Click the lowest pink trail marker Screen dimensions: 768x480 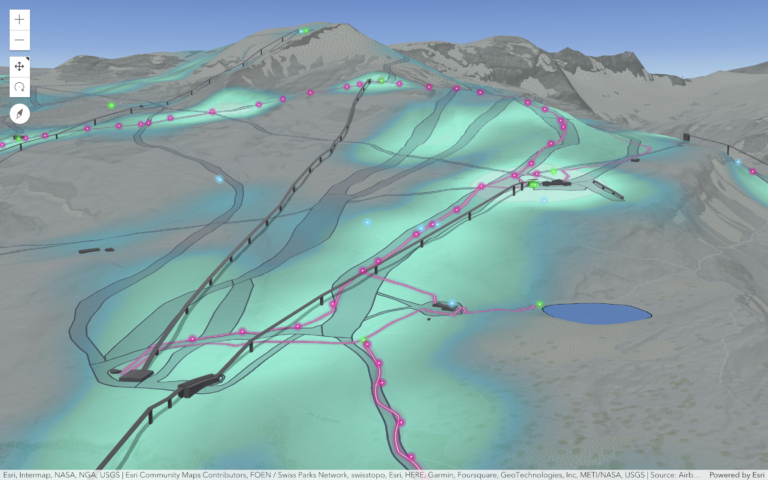pos(410,457)
